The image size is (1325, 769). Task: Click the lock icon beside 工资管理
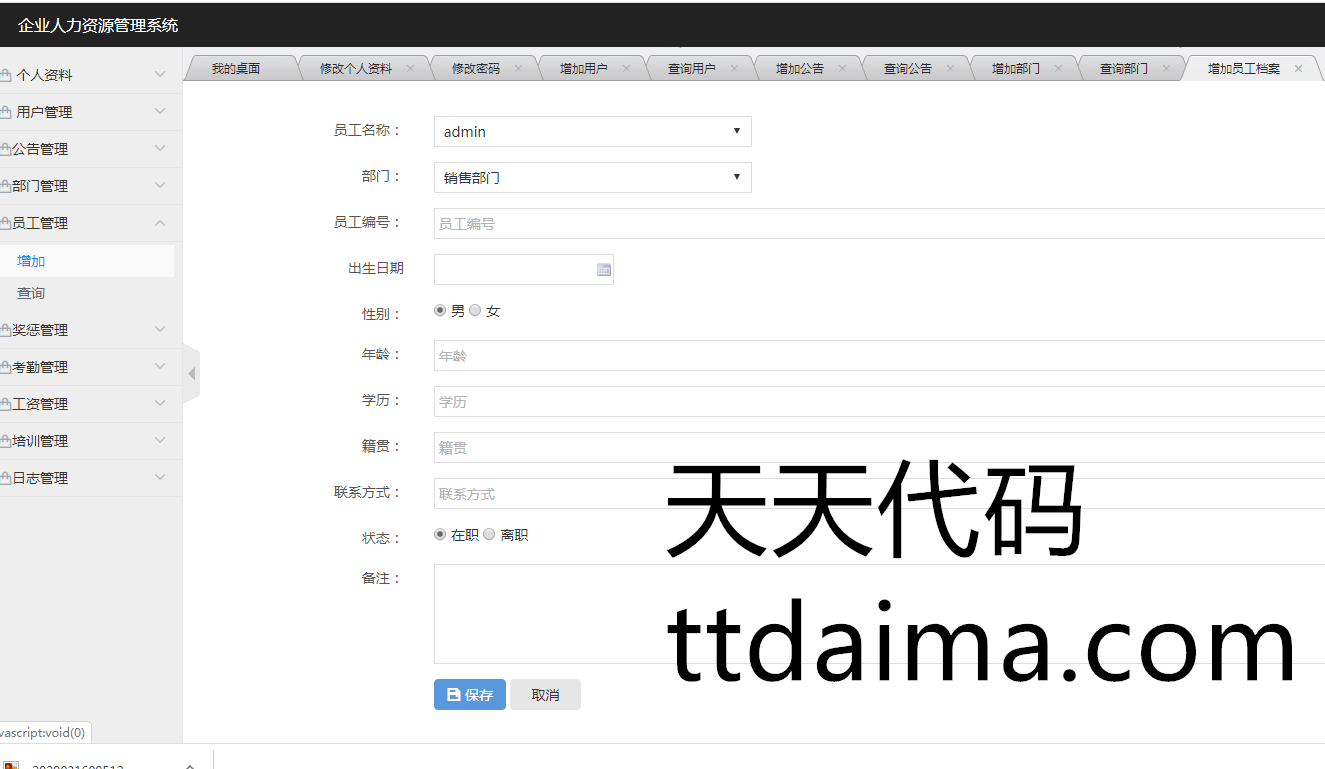tap(6, 404)
